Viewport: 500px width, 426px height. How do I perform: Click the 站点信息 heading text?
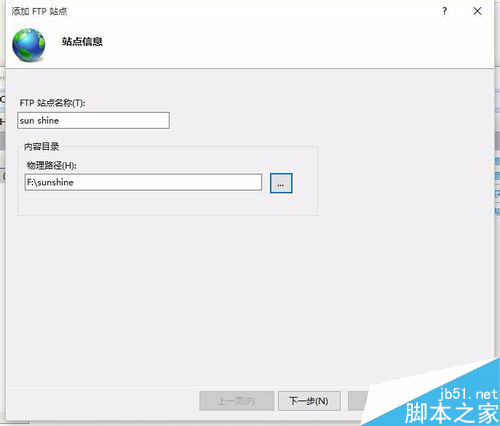tap(82, 41)
